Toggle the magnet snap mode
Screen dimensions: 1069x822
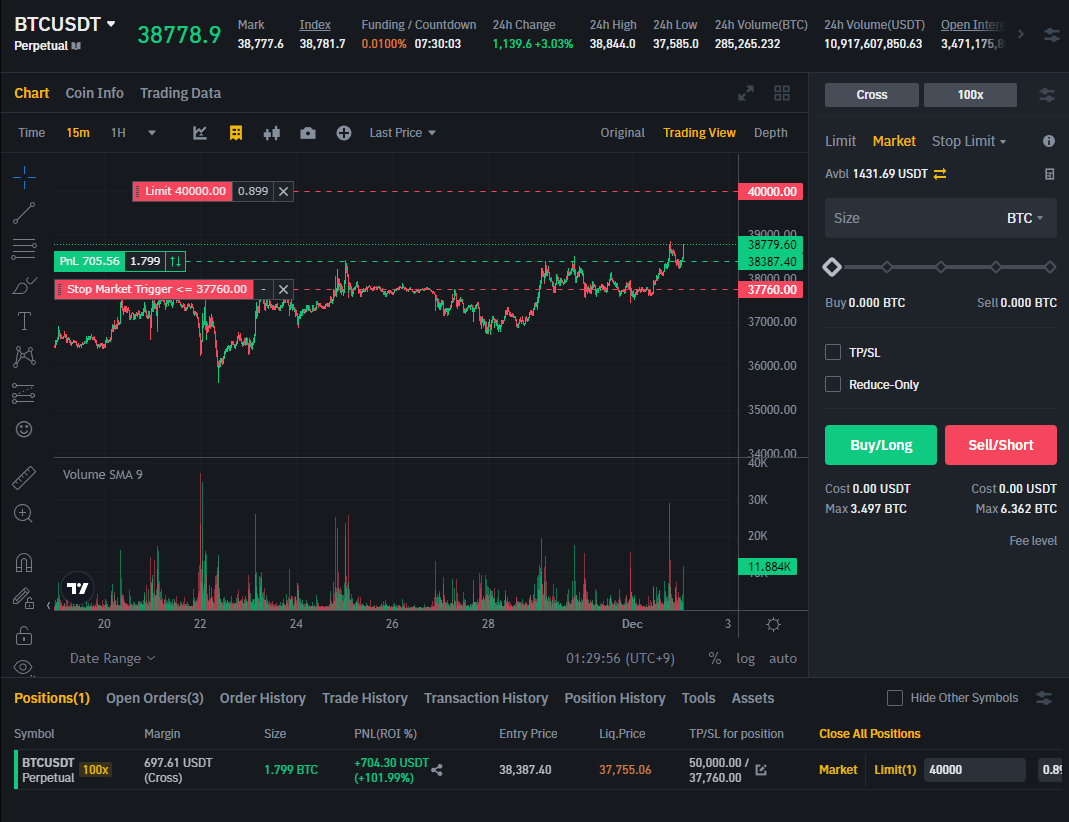click(24, 563)
